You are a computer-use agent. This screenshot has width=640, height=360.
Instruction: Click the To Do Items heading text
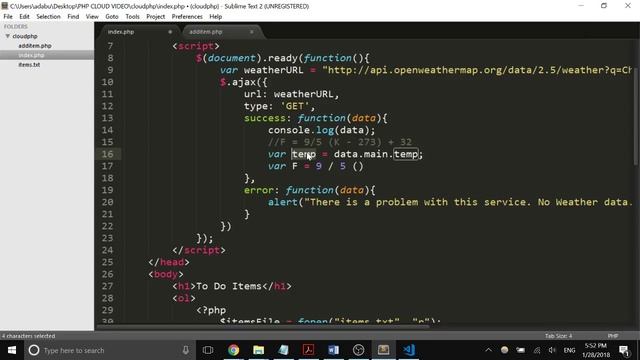pyautogui.click(x=229, y=286)
